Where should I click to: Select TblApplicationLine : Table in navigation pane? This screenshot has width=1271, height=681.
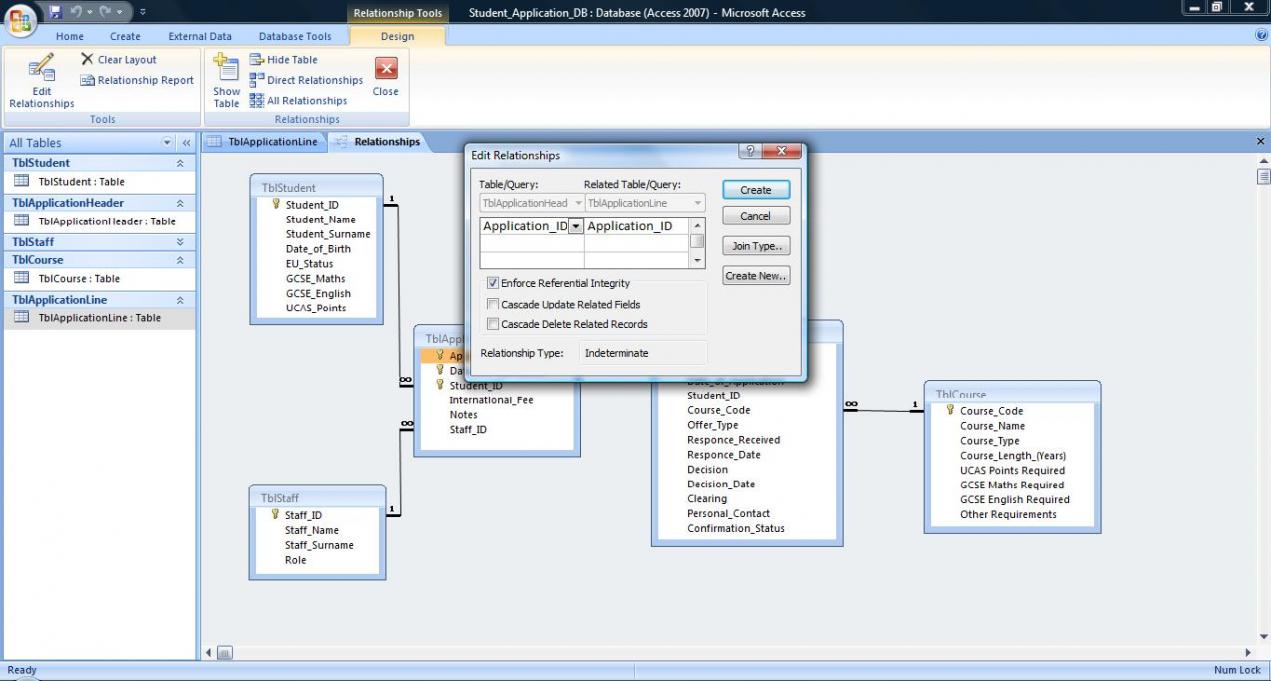100,318
